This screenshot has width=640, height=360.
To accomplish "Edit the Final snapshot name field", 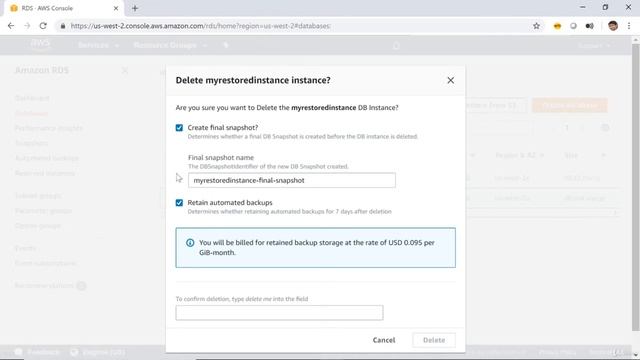I will [x=291, y=180].
